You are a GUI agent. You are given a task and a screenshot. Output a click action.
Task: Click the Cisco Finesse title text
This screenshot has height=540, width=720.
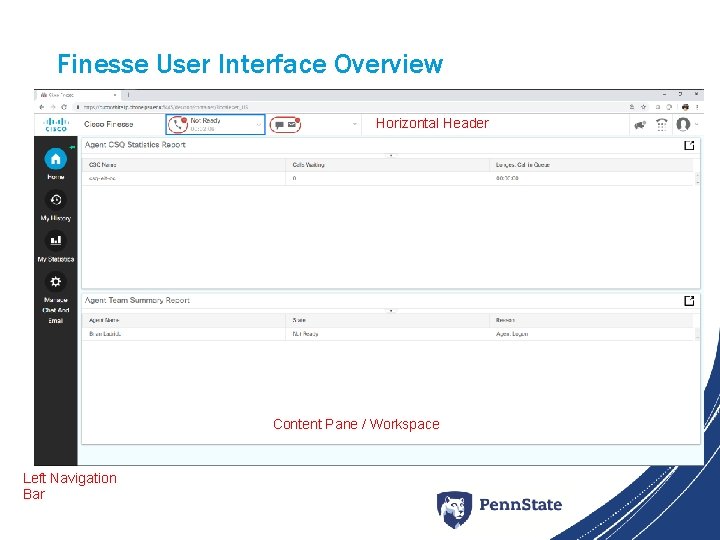pyautogui.click(x=109, y=124)
